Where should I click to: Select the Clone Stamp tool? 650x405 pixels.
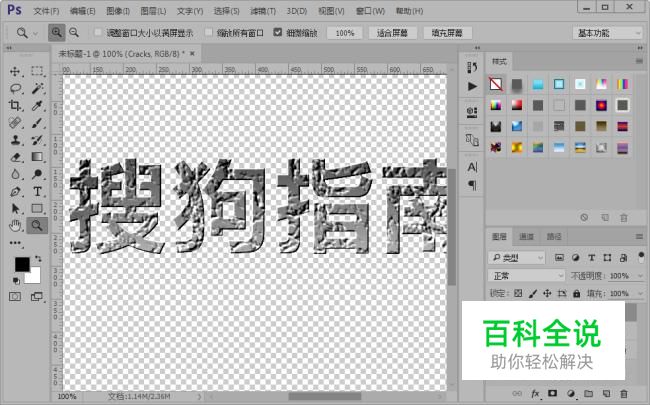[15, 140]
